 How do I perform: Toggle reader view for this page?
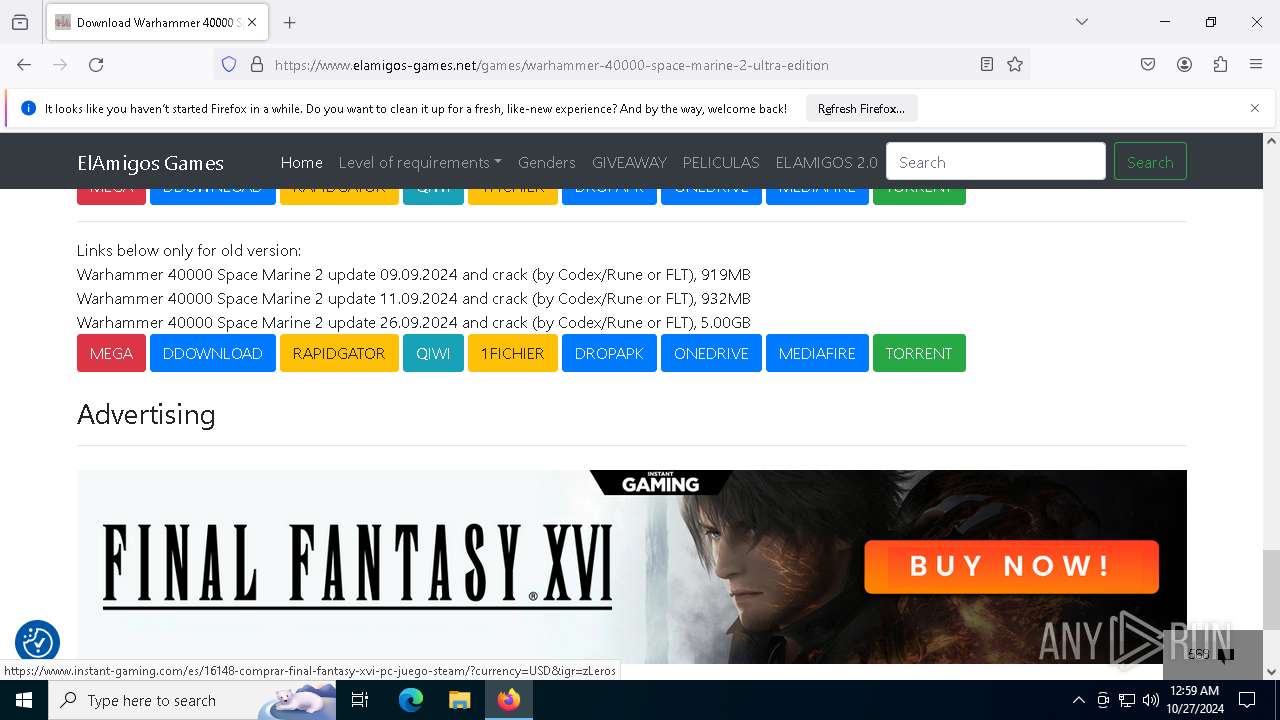(987, 64)
